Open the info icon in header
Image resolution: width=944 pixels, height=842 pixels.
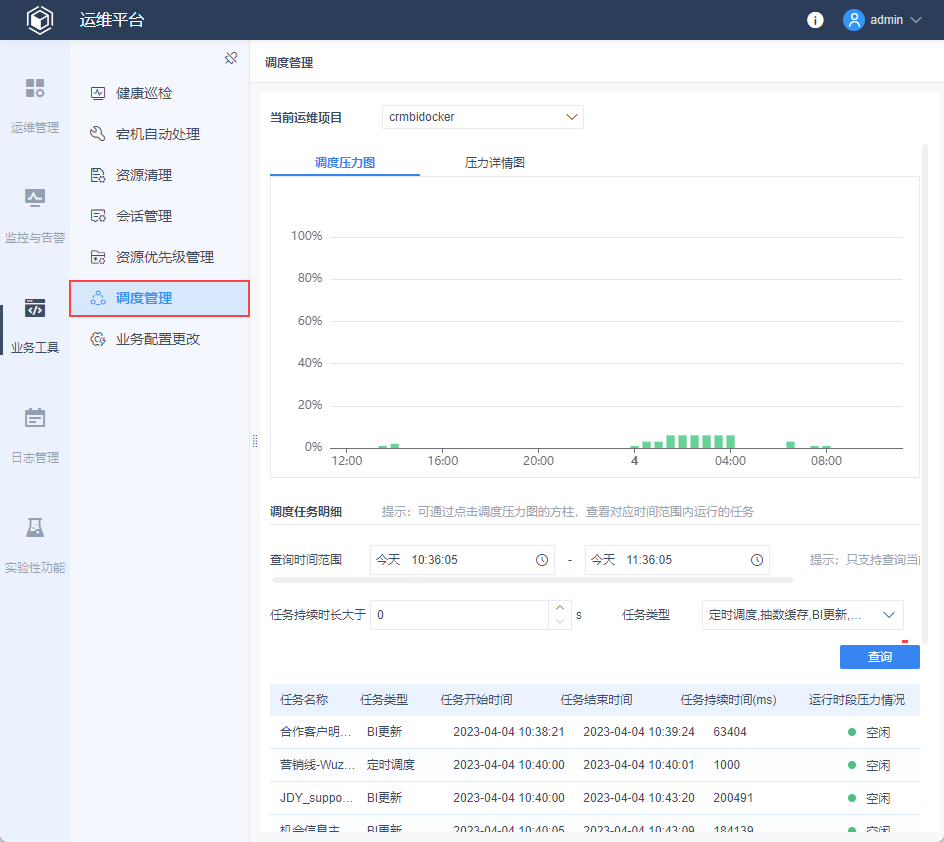pos(815,20)
